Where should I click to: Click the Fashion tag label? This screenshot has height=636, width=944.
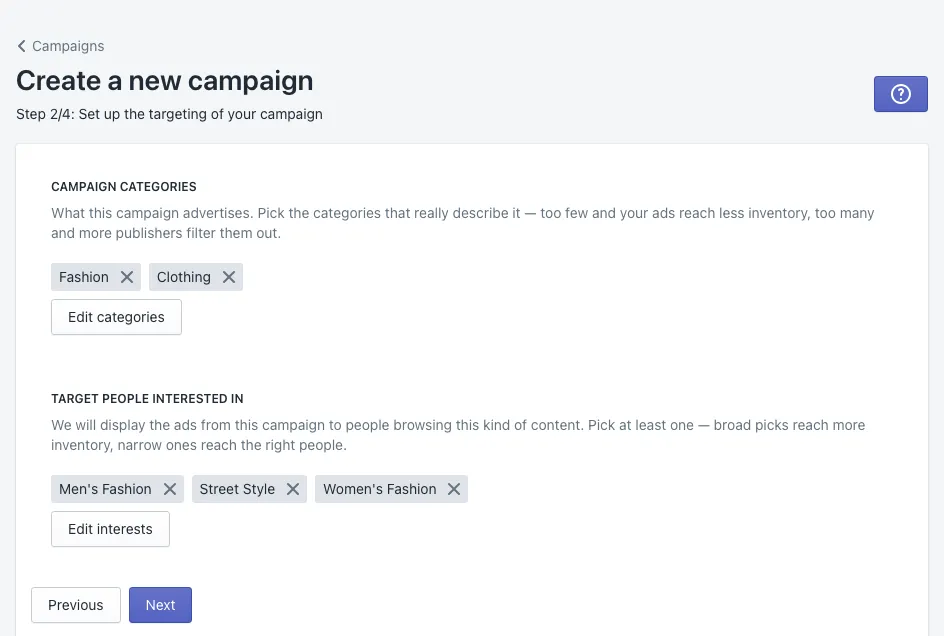click(84, 277)
